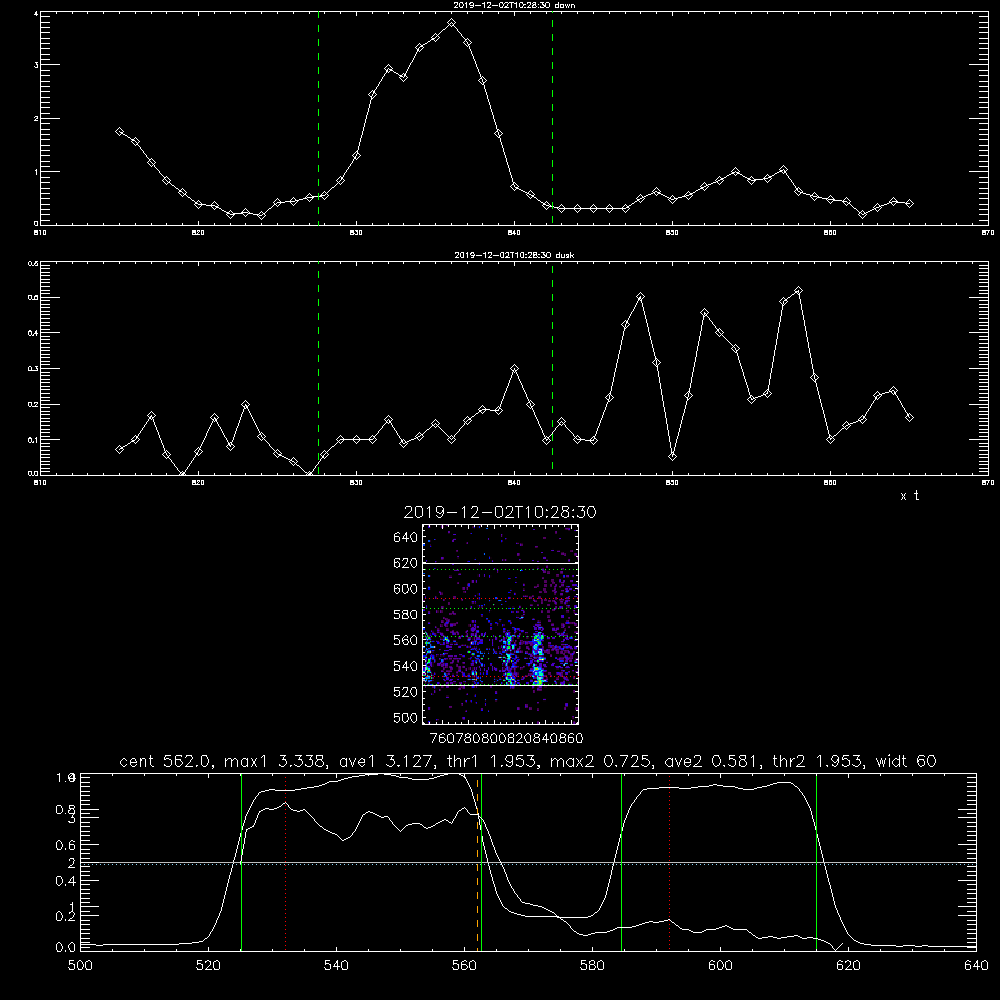Click the right green dashed line in dusk plot
The height and width of the screenshot is (1000, 1000).
point(552,370)
